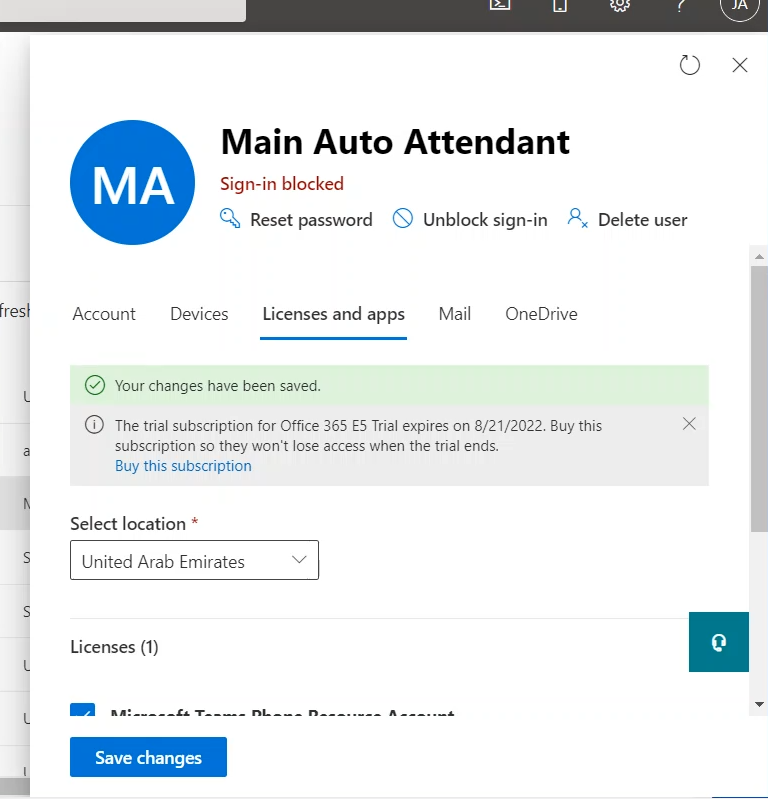
Task: Uncheck Microsoft Teams Phone Resource Account license
Action: click(82, 712)
